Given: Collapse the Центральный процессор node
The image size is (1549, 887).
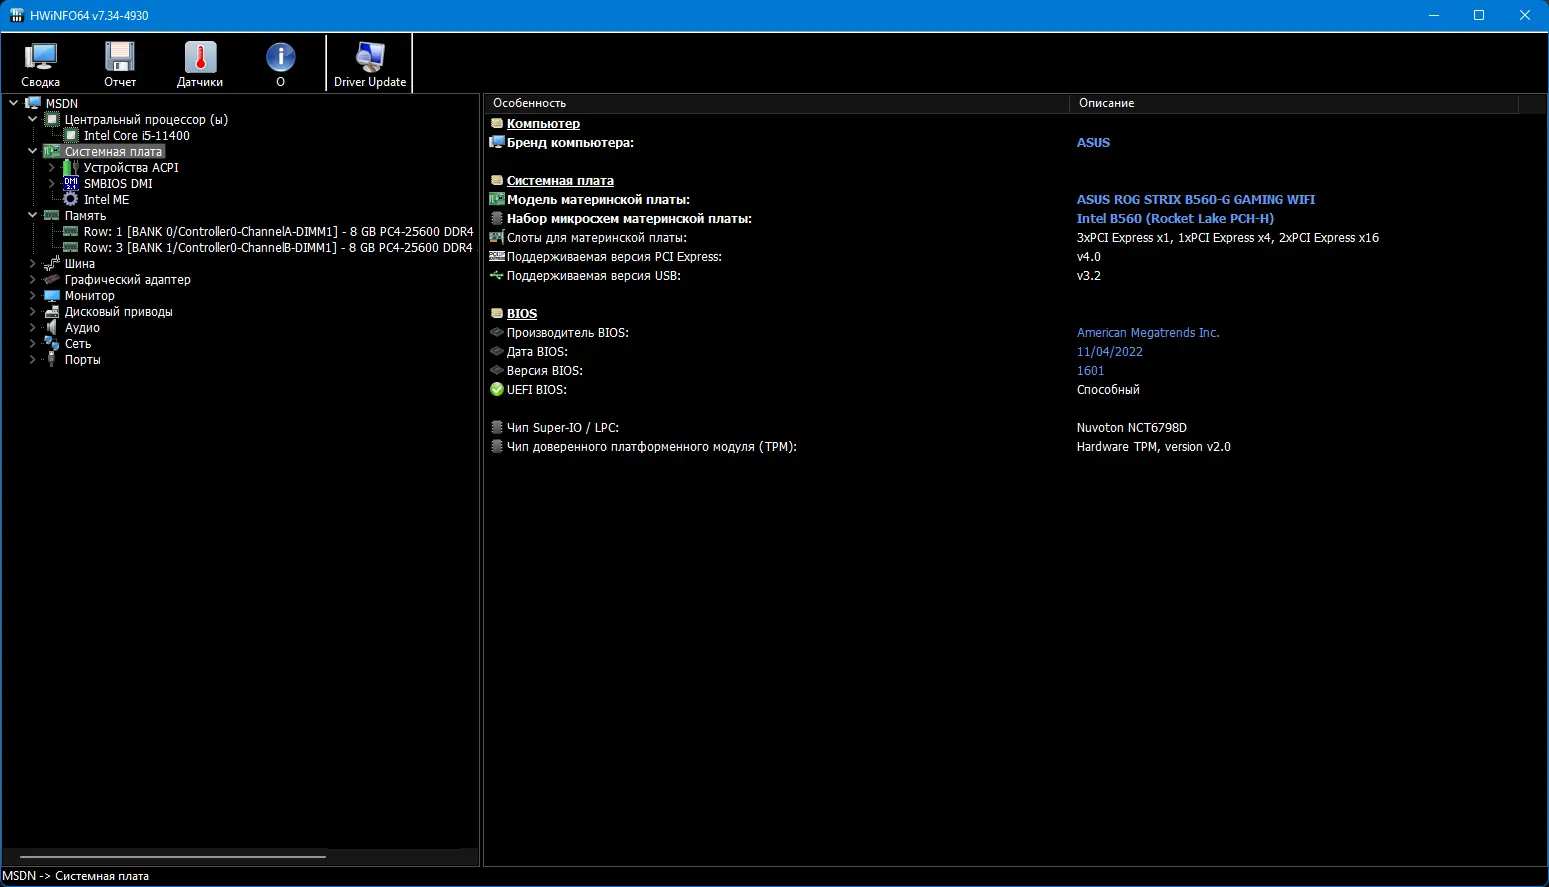Looking at the screenshot, I should (x=33, y=119).
